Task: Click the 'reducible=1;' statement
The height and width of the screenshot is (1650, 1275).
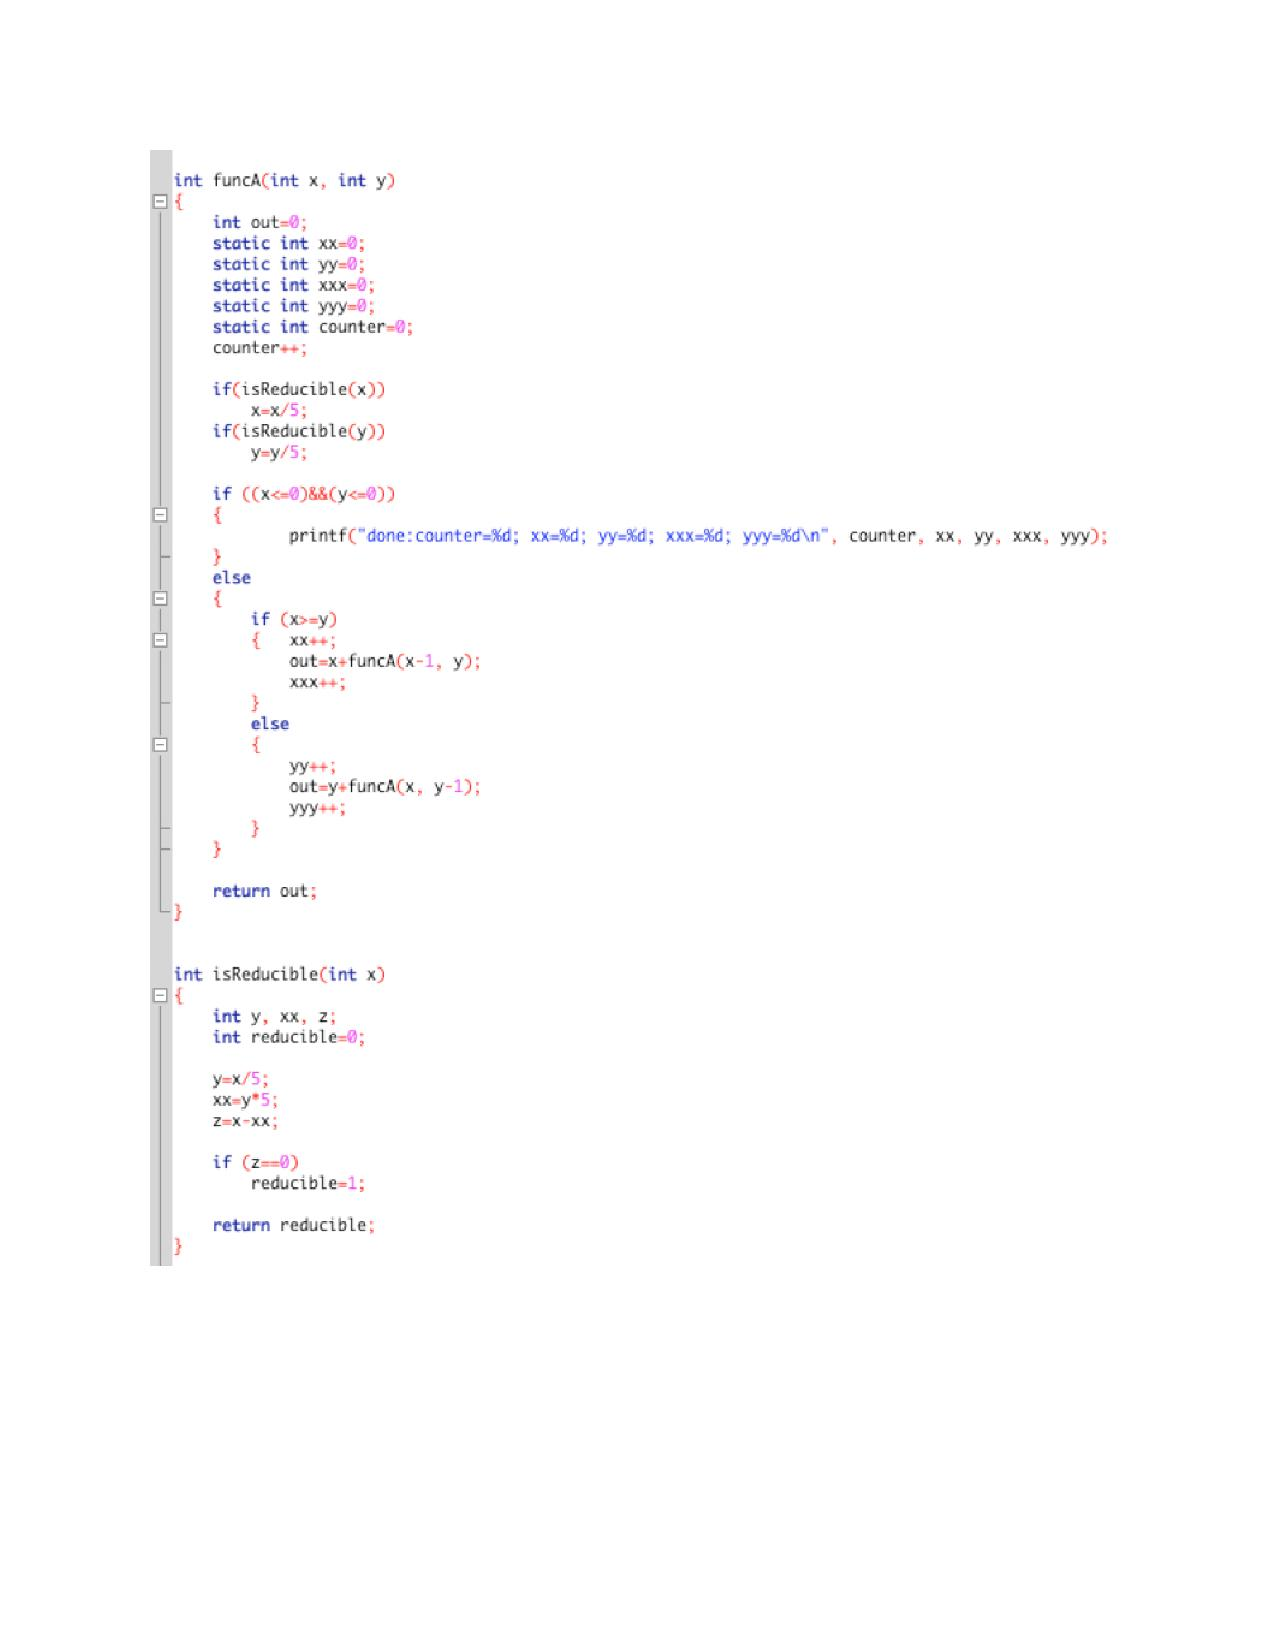Action: (308, 1183)
